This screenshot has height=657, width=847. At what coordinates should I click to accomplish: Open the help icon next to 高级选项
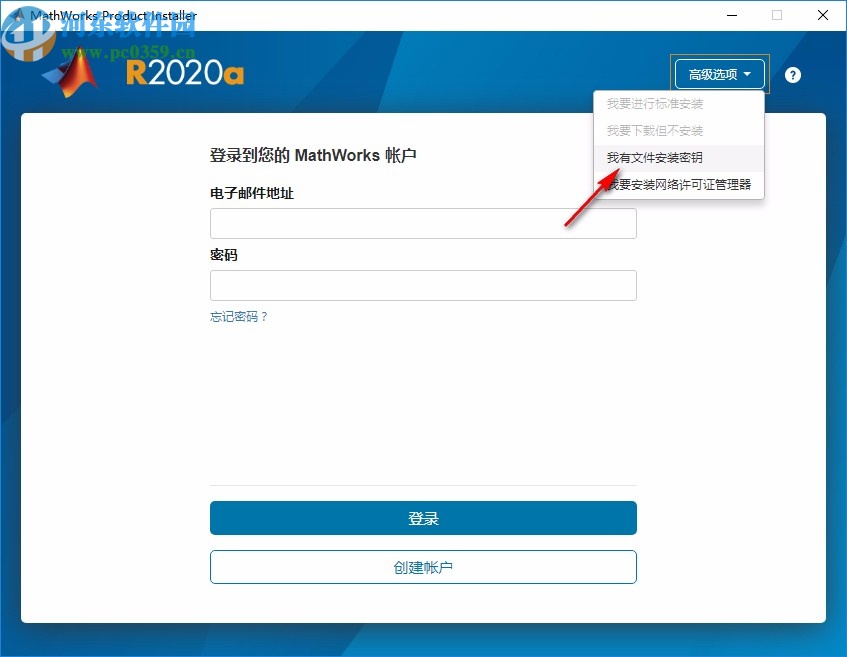click(792, 75)
